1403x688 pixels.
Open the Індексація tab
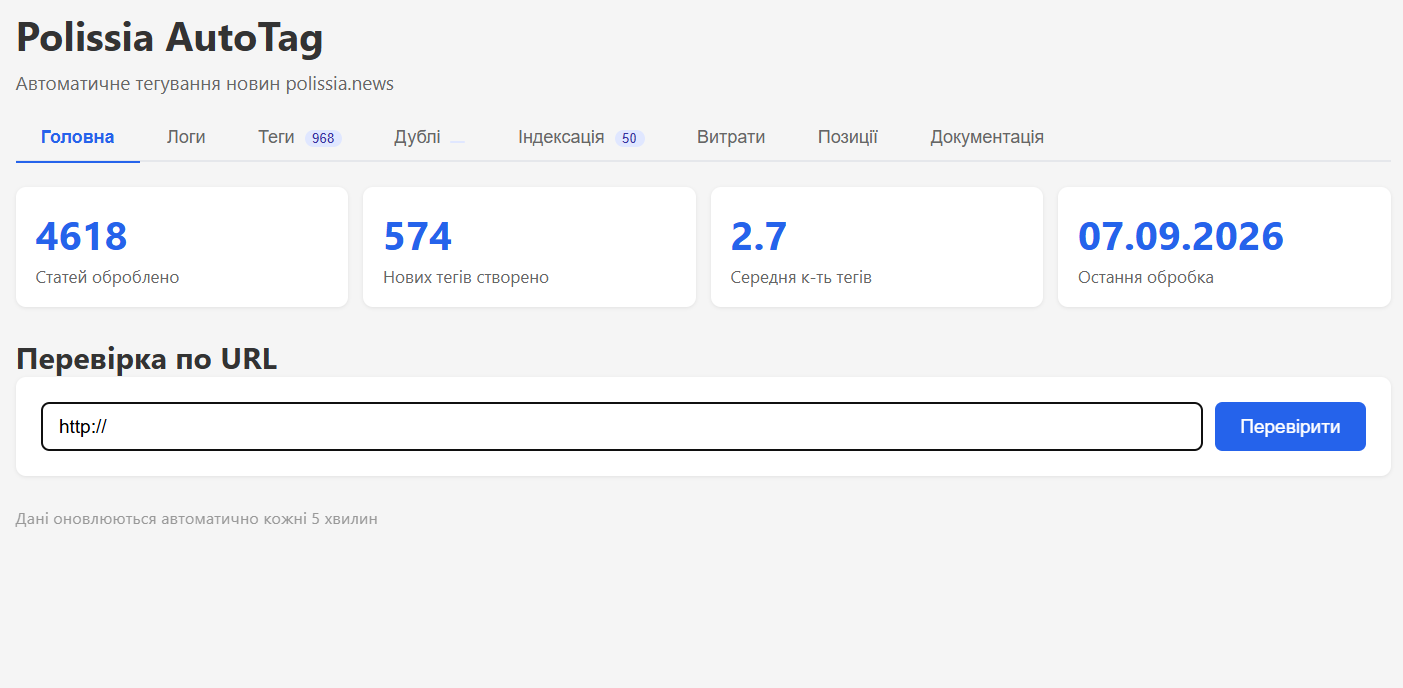pyautogui.click(x=581, y=137)
